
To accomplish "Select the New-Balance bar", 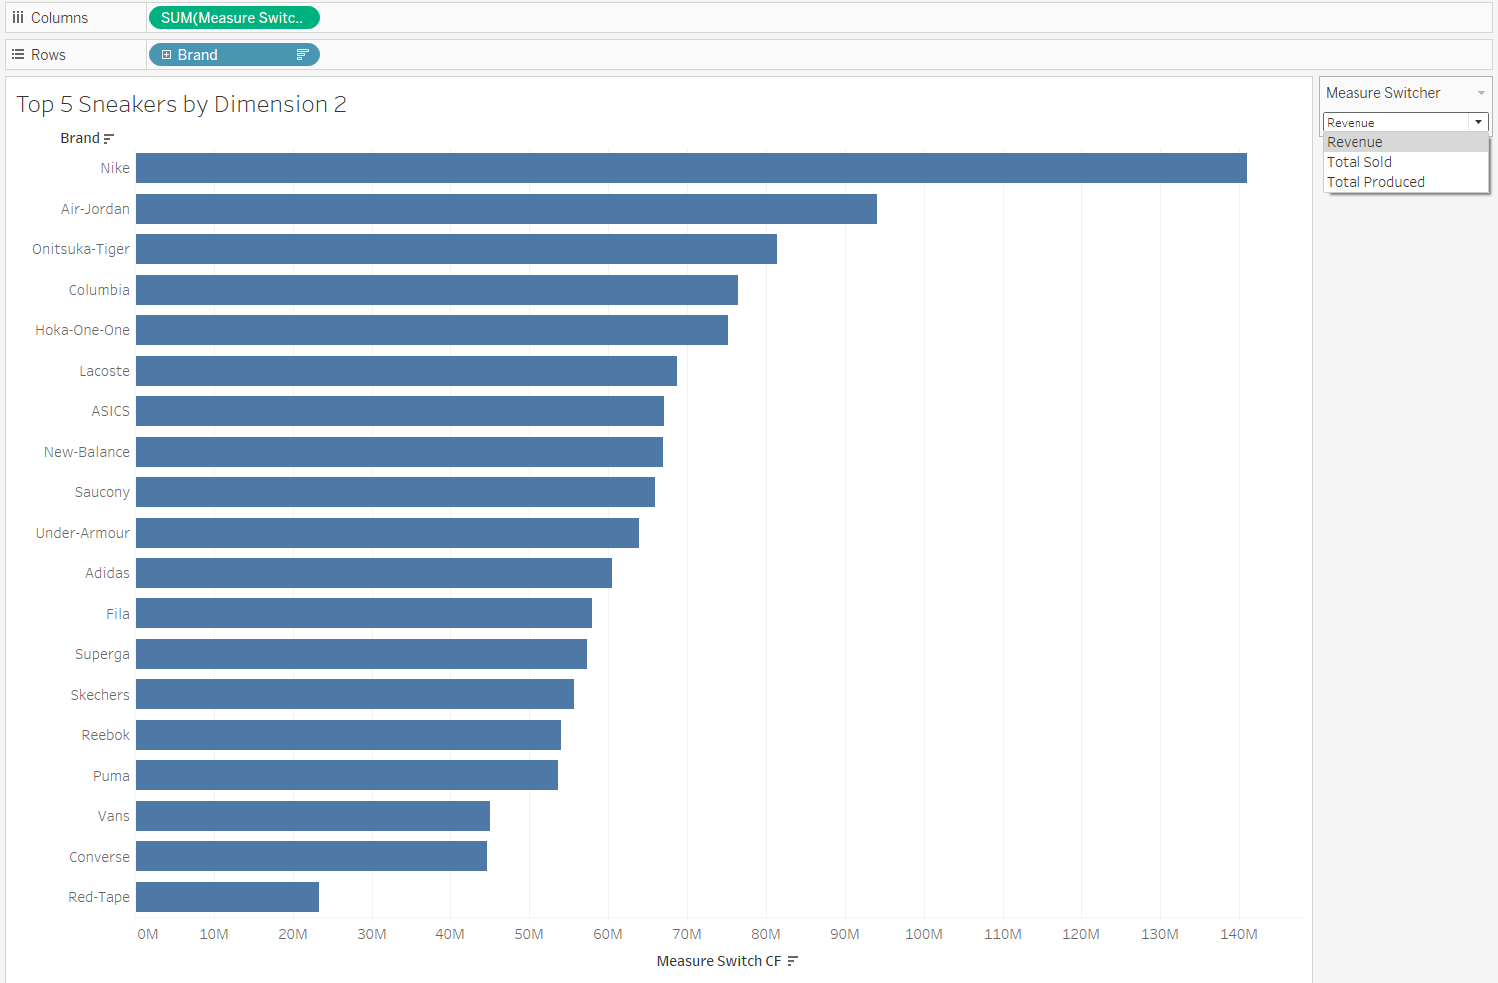I will point(399,452).
